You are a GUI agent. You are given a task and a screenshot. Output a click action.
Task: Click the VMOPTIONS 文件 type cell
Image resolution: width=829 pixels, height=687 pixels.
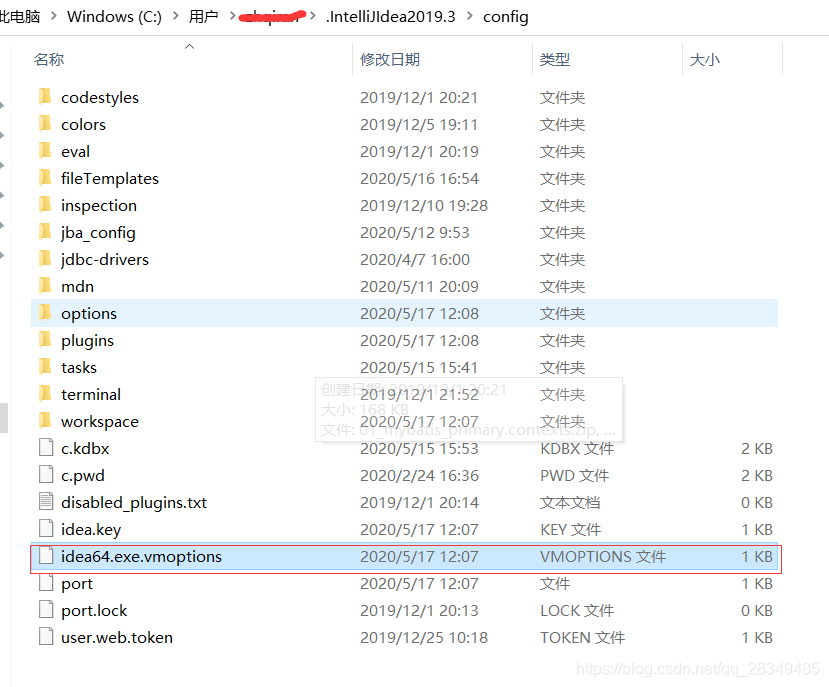coord(603,556)
